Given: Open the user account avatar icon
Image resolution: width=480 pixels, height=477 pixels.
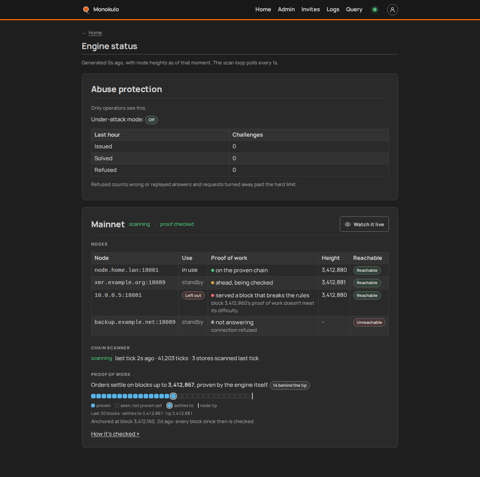Looking at the screenshot, I should pyautogui.click(x=392, y=10).
